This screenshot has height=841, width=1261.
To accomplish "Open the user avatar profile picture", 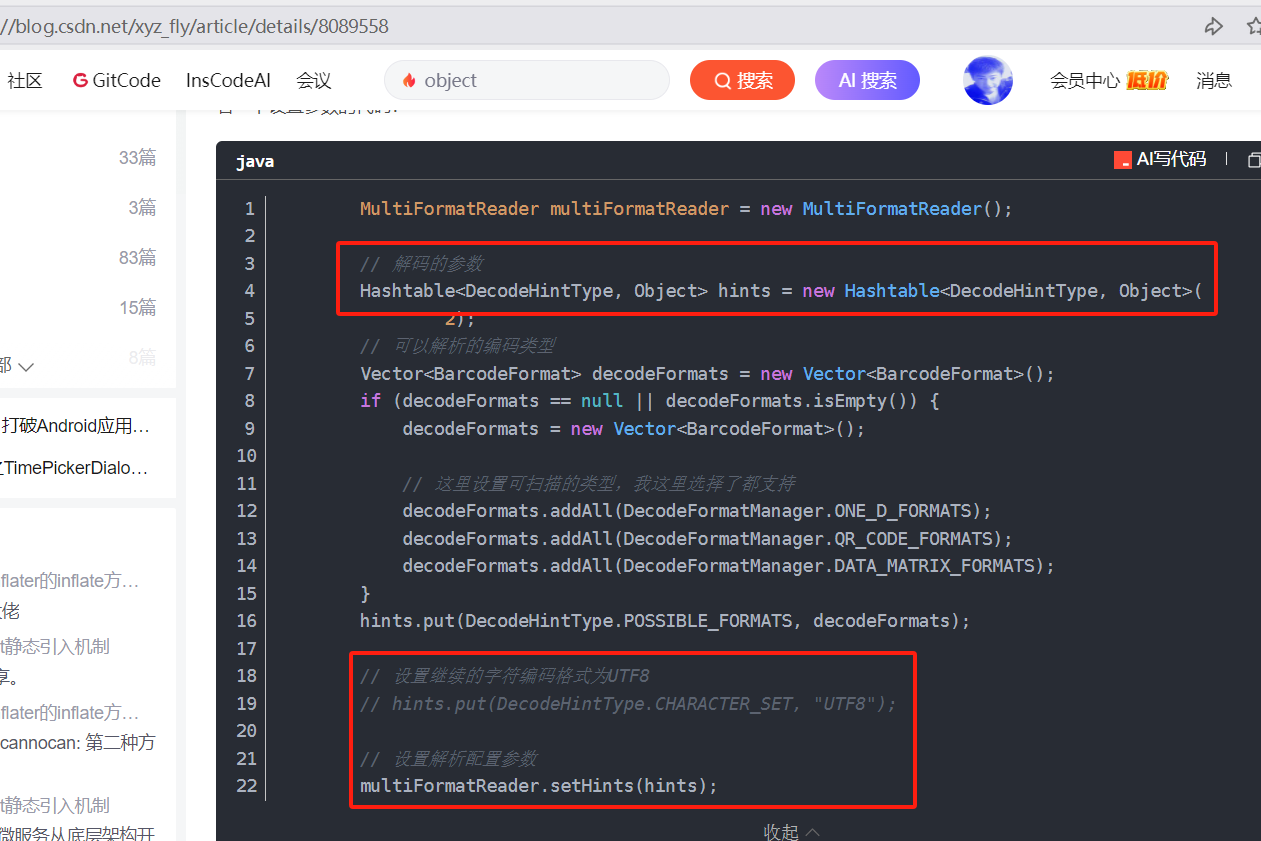I will tap(988, 80).
